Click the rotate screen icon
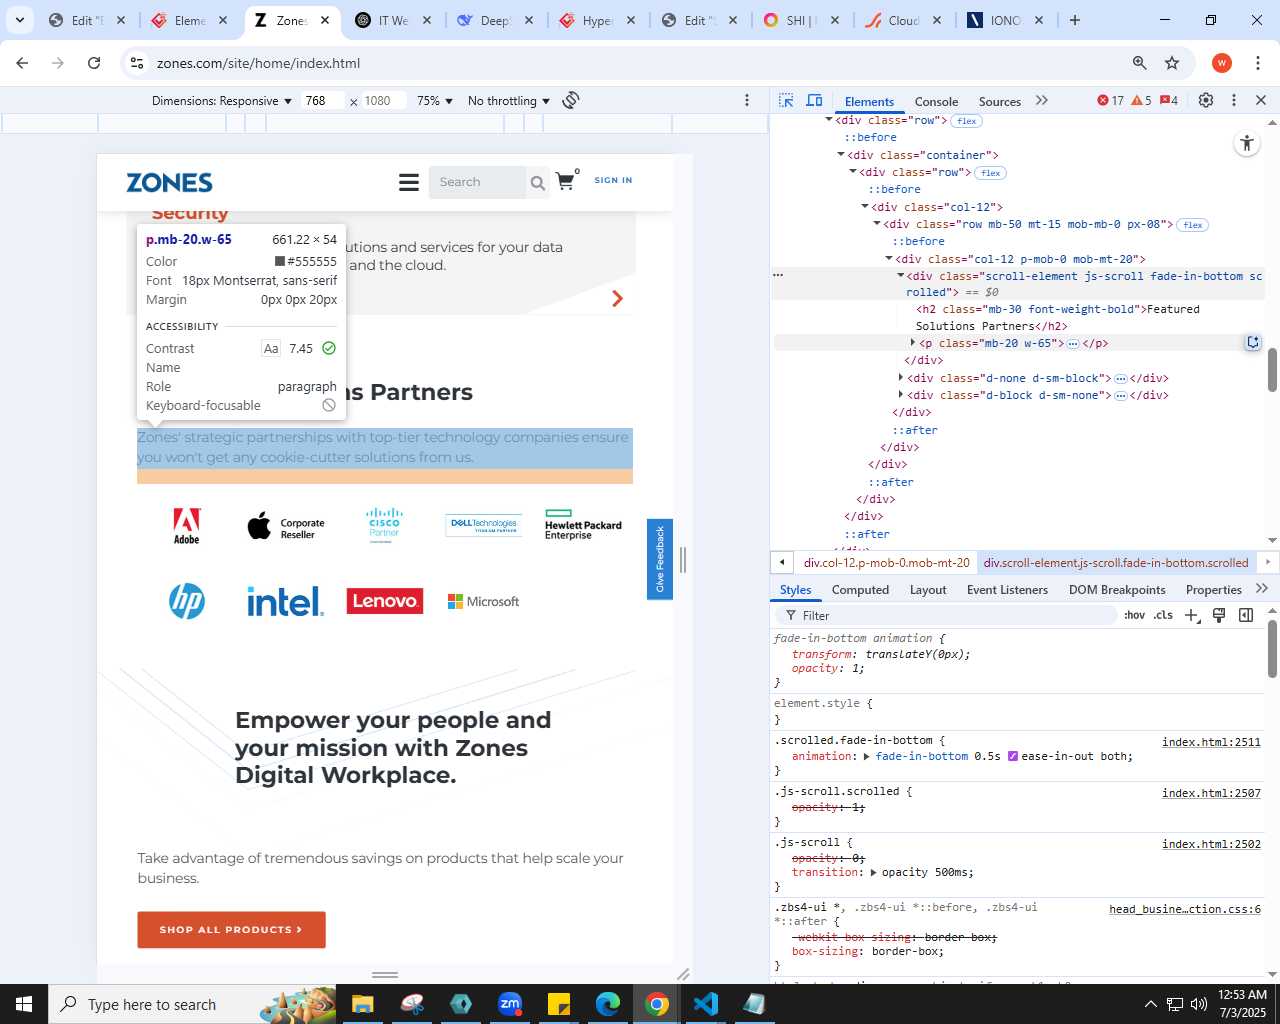The image size is (1280, 1024). click(x=571, y=100)
